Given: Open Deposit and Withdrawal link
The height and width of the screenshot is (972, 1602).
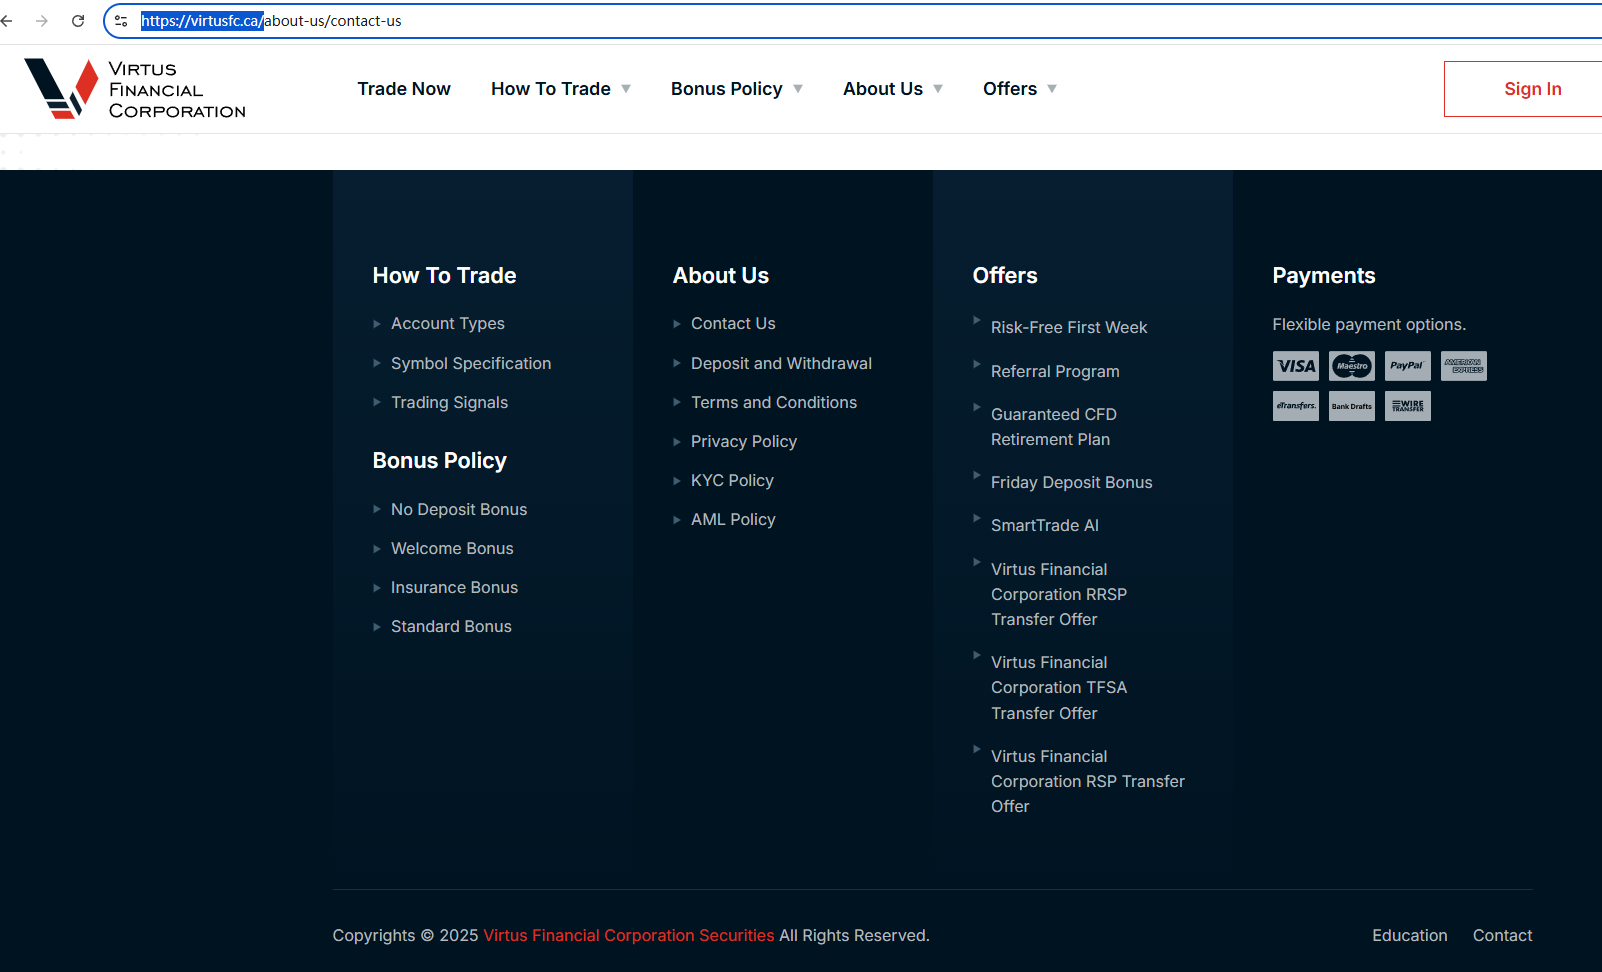Looking at the screenshot, I should [x=781, y=364].
